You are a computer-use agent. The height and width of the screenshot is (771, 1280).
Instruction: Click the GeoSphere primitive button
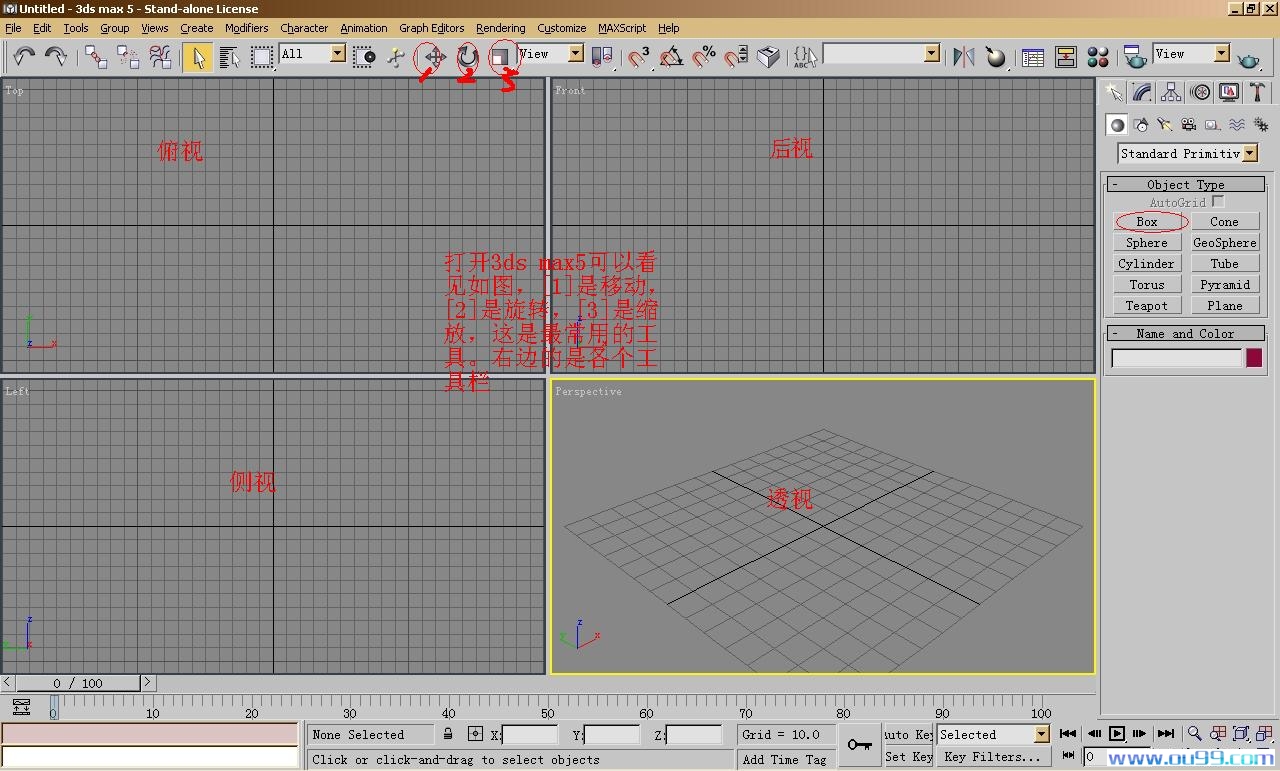click(1225, 243)
